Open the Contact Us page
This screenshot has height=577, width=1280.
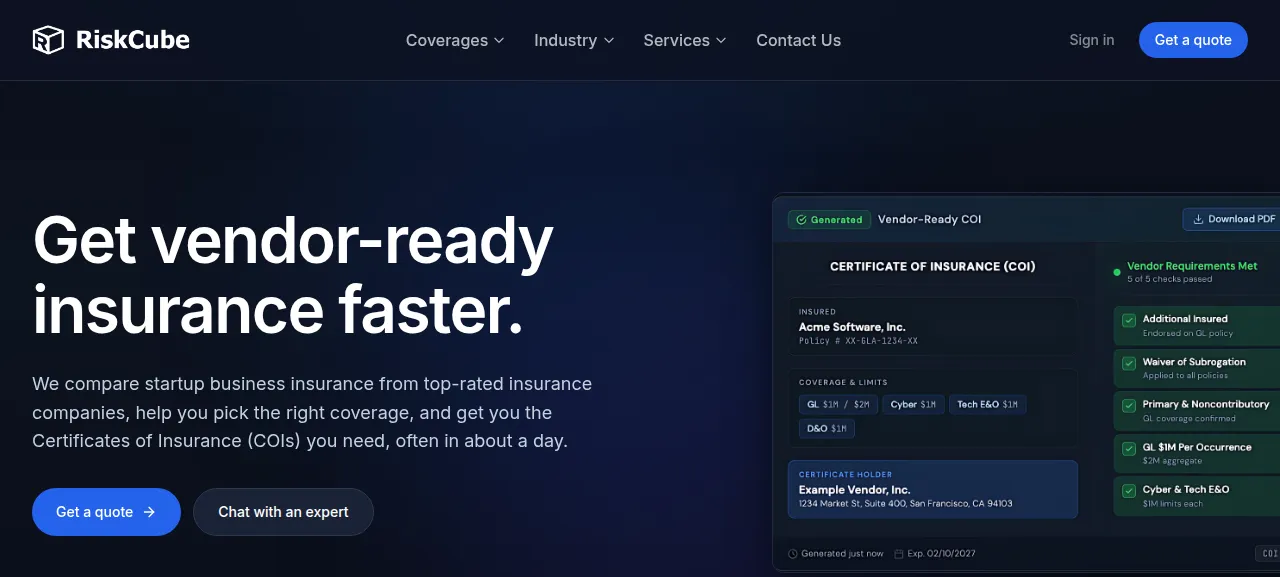click(x=798, y=40)
